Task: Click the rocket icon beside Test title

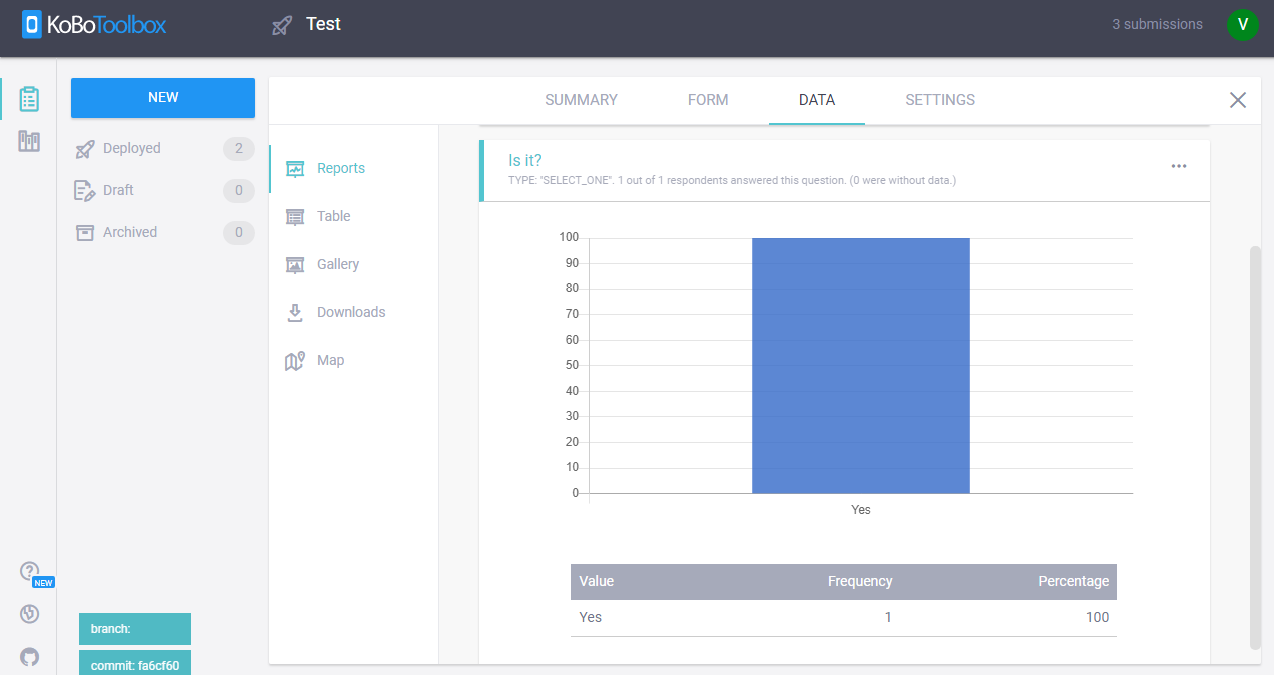Action: (x=282, y=25)
